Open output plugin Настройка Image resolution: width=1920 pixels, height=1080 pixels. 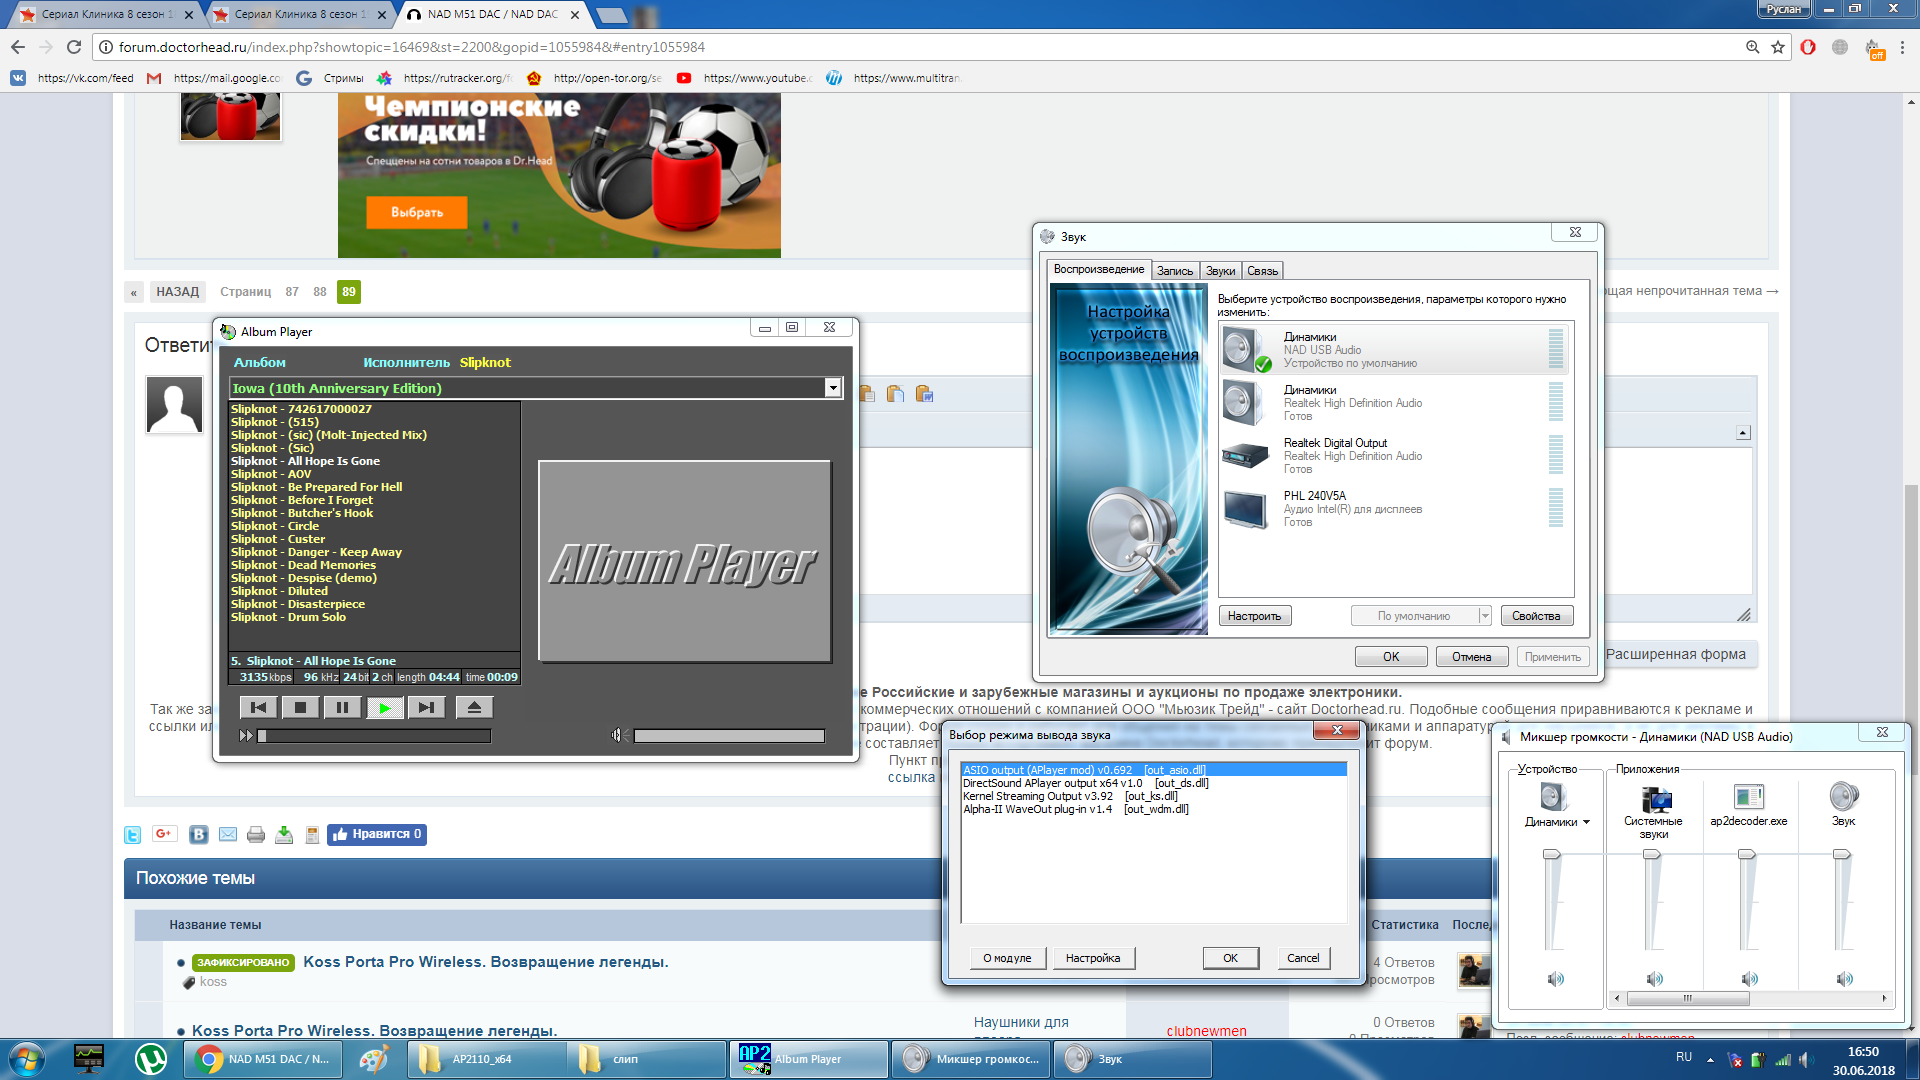click(x=1093, y=958)
